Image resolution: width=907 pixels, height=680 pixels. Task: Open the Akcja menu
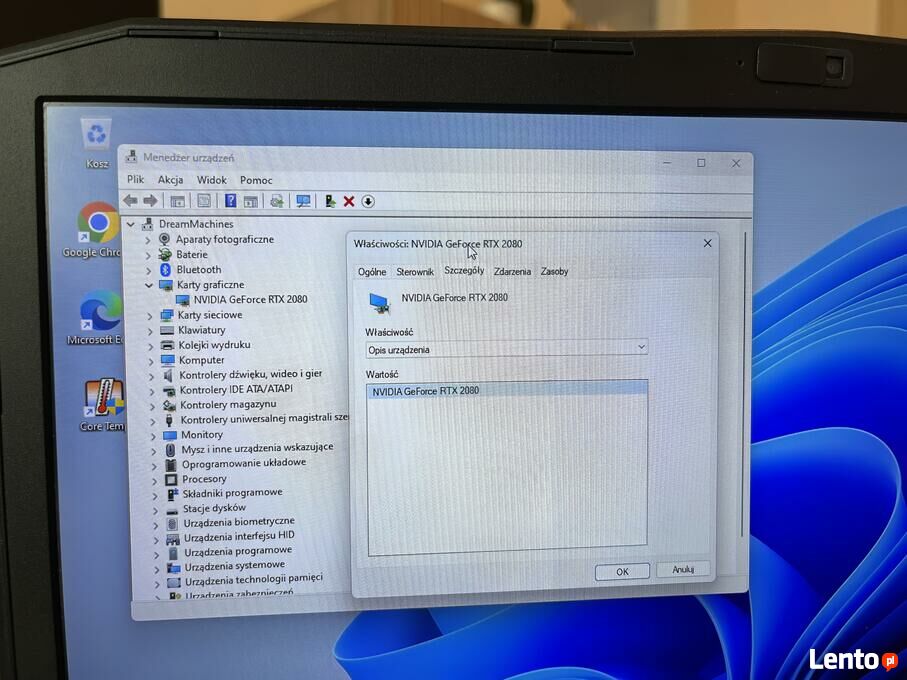click(x=171, y=180)
